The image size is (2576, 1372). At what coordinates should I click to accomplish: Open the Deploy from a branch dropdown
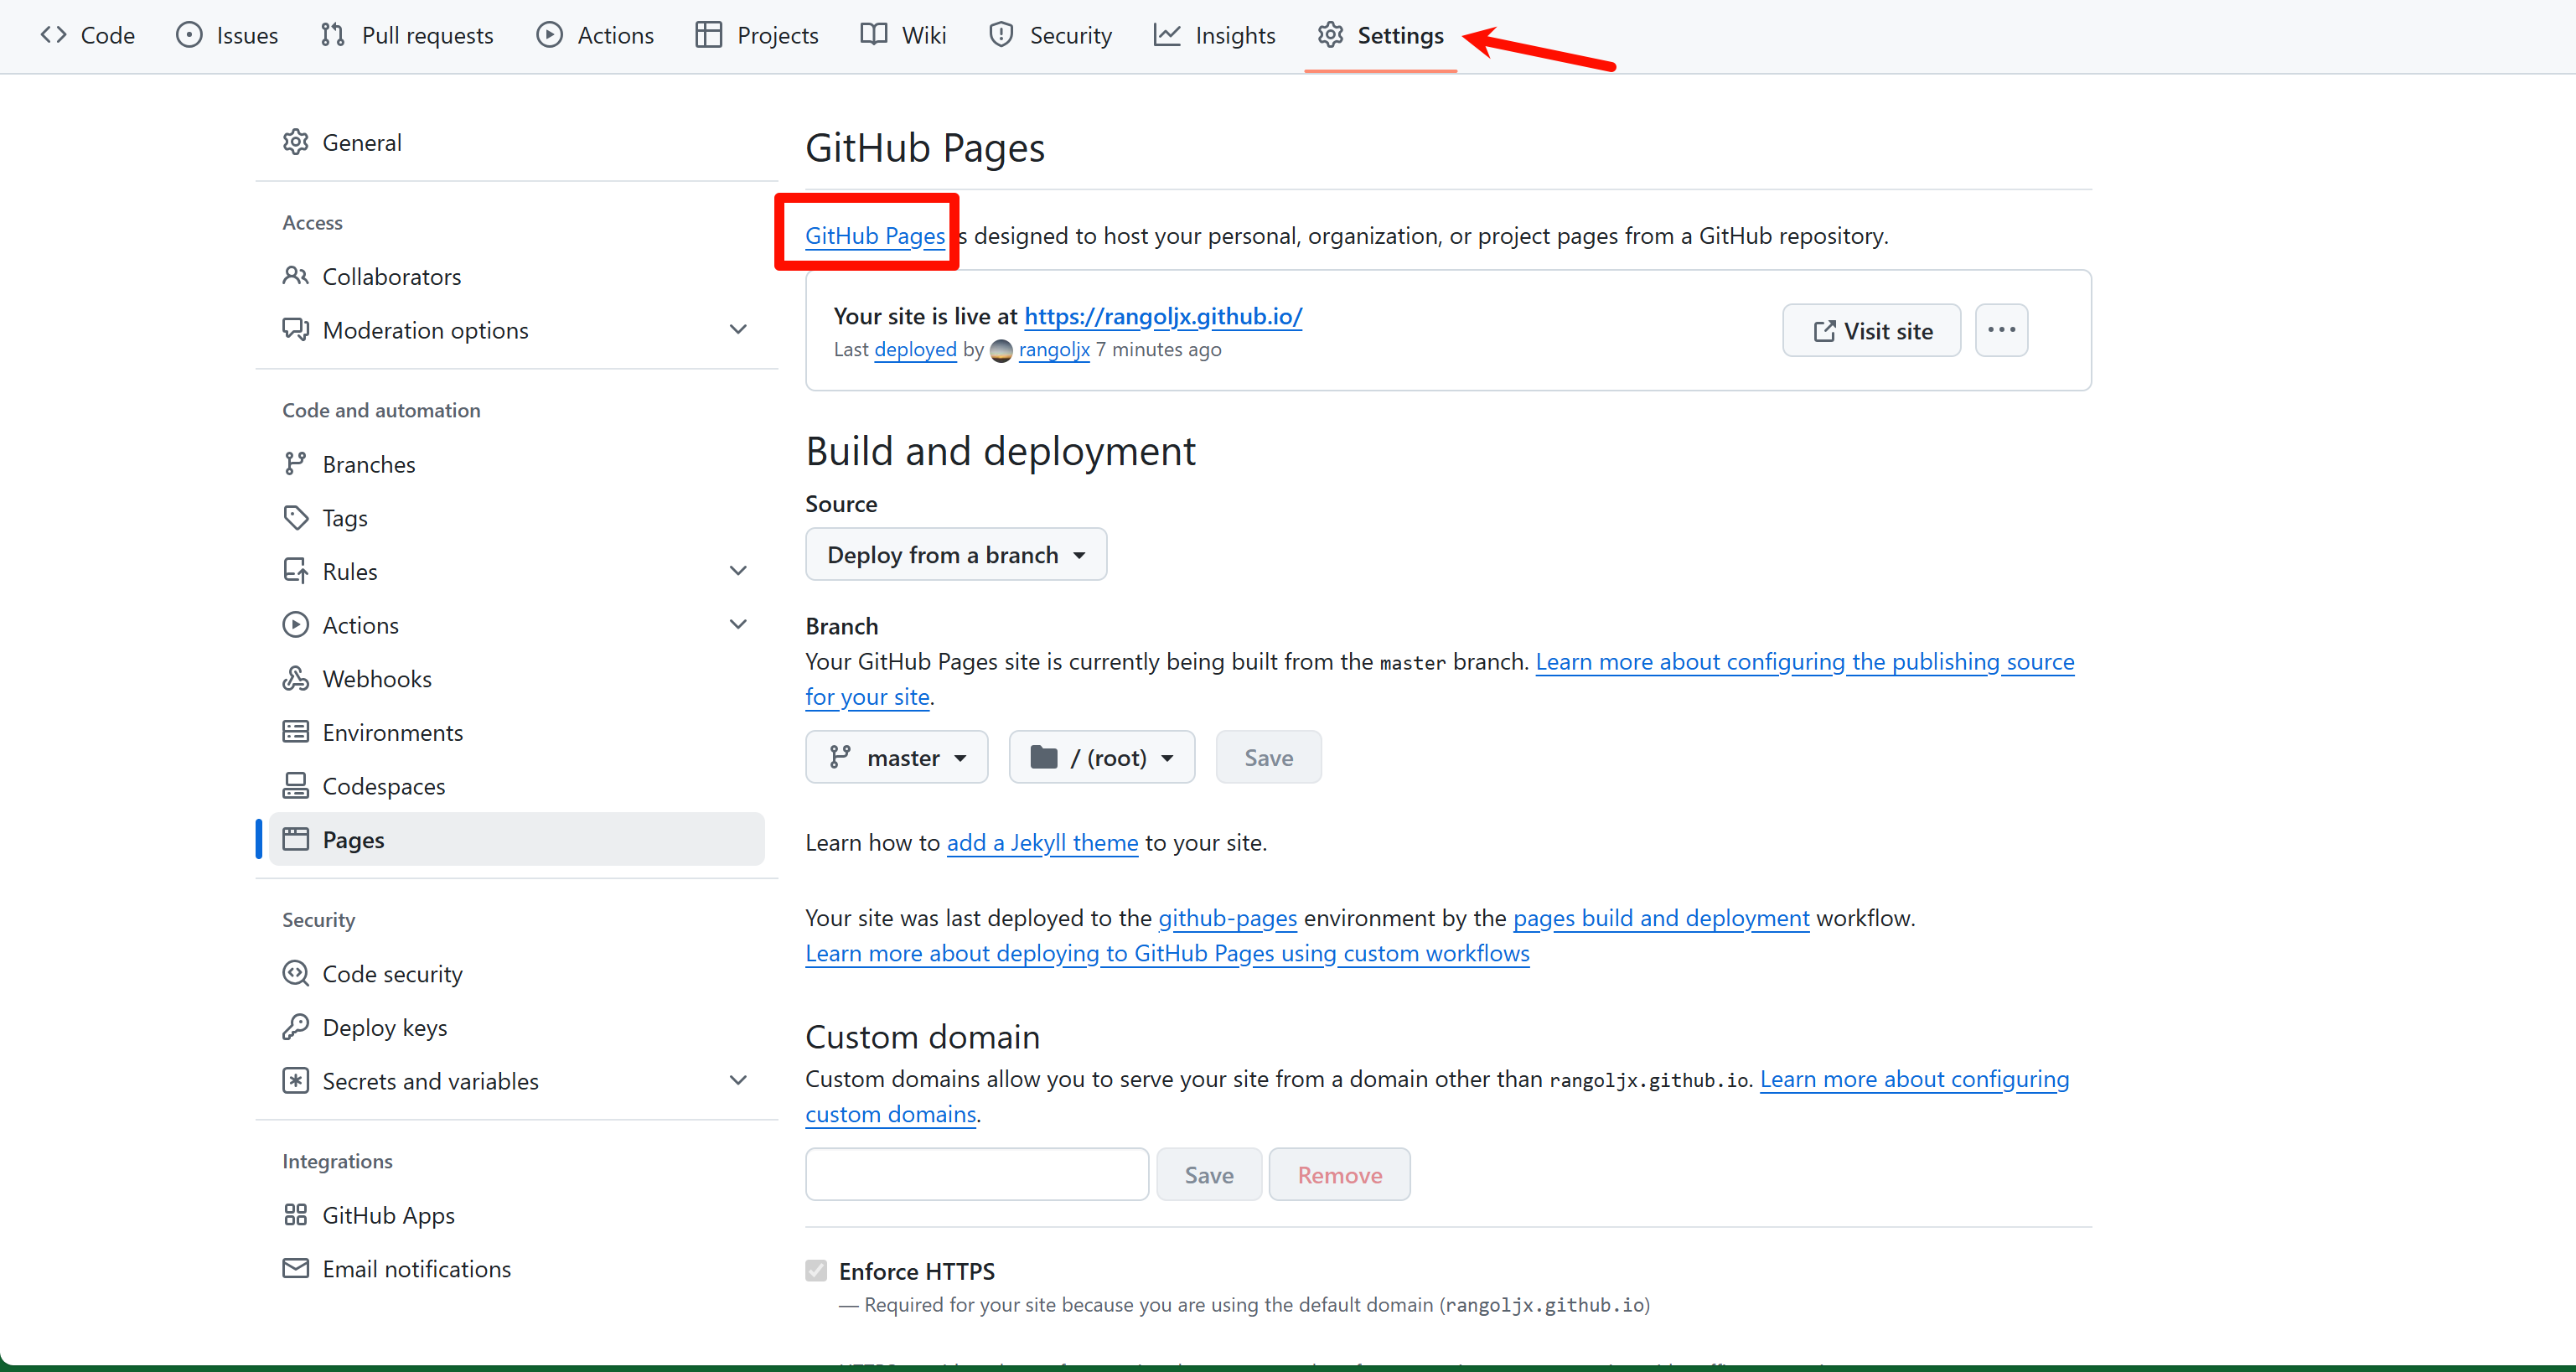[955, 554]
